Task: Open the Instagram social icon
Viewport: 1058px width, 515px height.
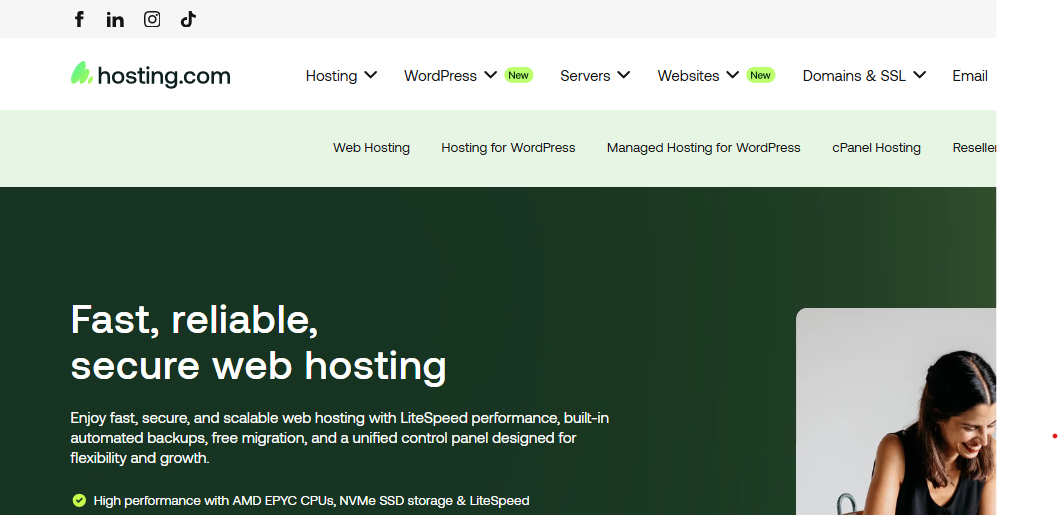Action: click(152, 20)
